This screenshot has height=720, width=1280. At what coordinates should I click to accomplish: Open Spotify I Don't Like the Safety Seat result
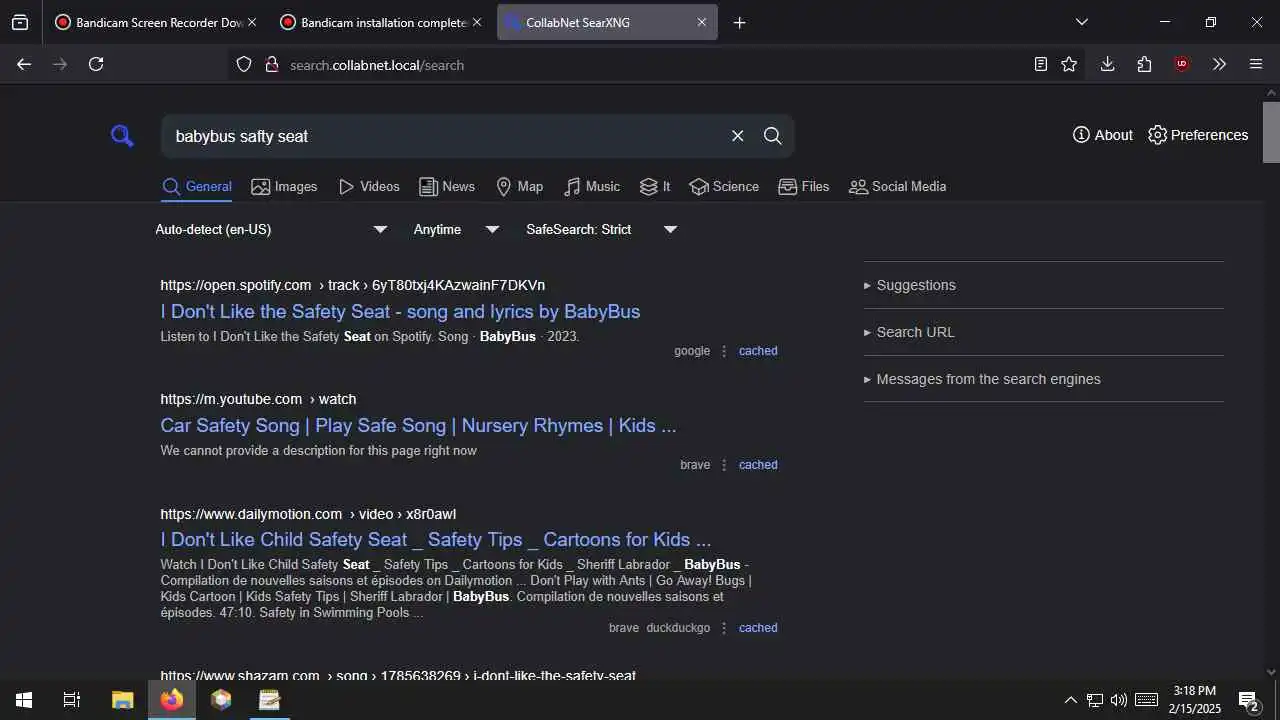[x=400, y=311]
